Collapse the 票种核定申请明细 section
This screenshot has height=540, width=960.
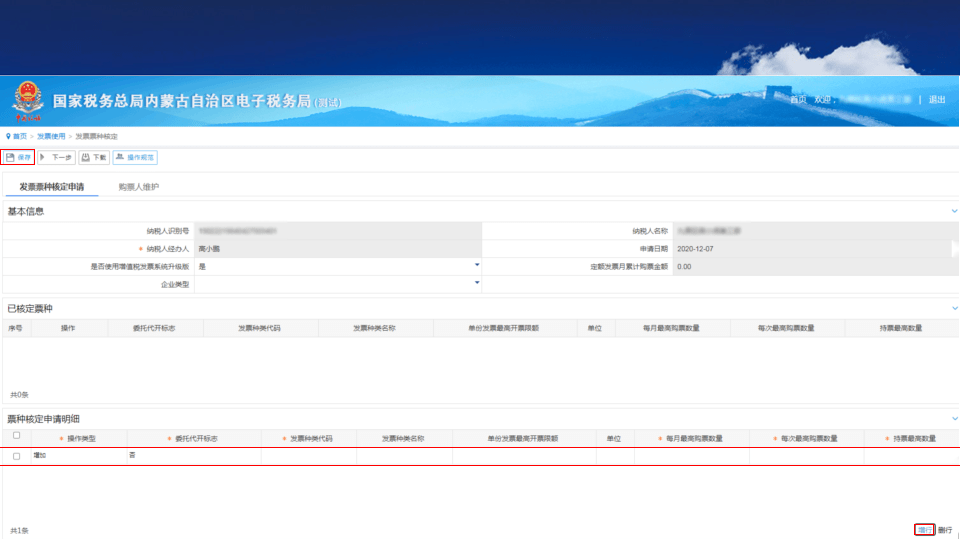[954, 419]
